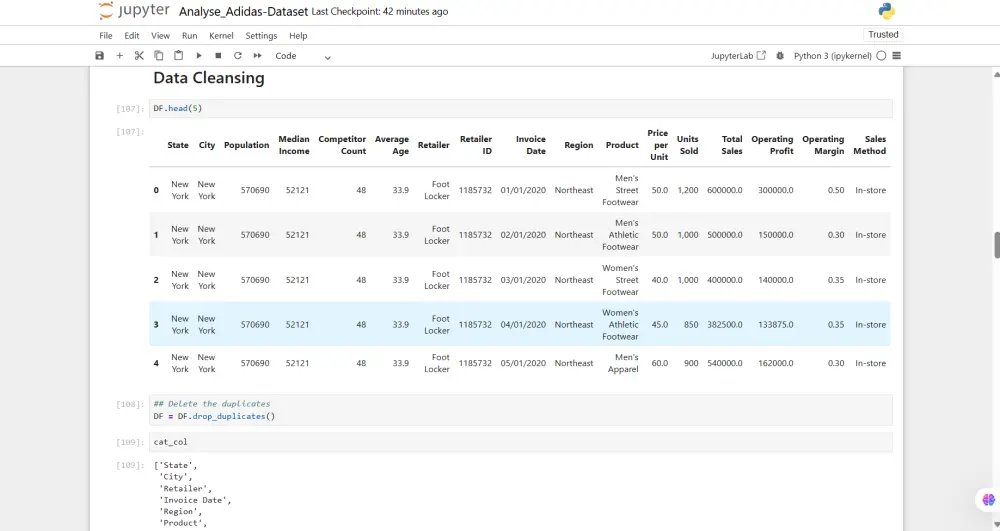Click the kernel status circle indicator
Screen dimensions: 1000x531
point(881,55)
